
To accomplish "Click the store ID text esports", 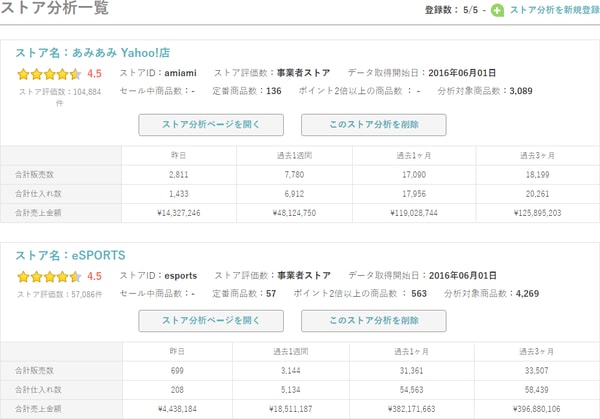I will [181, 276].
